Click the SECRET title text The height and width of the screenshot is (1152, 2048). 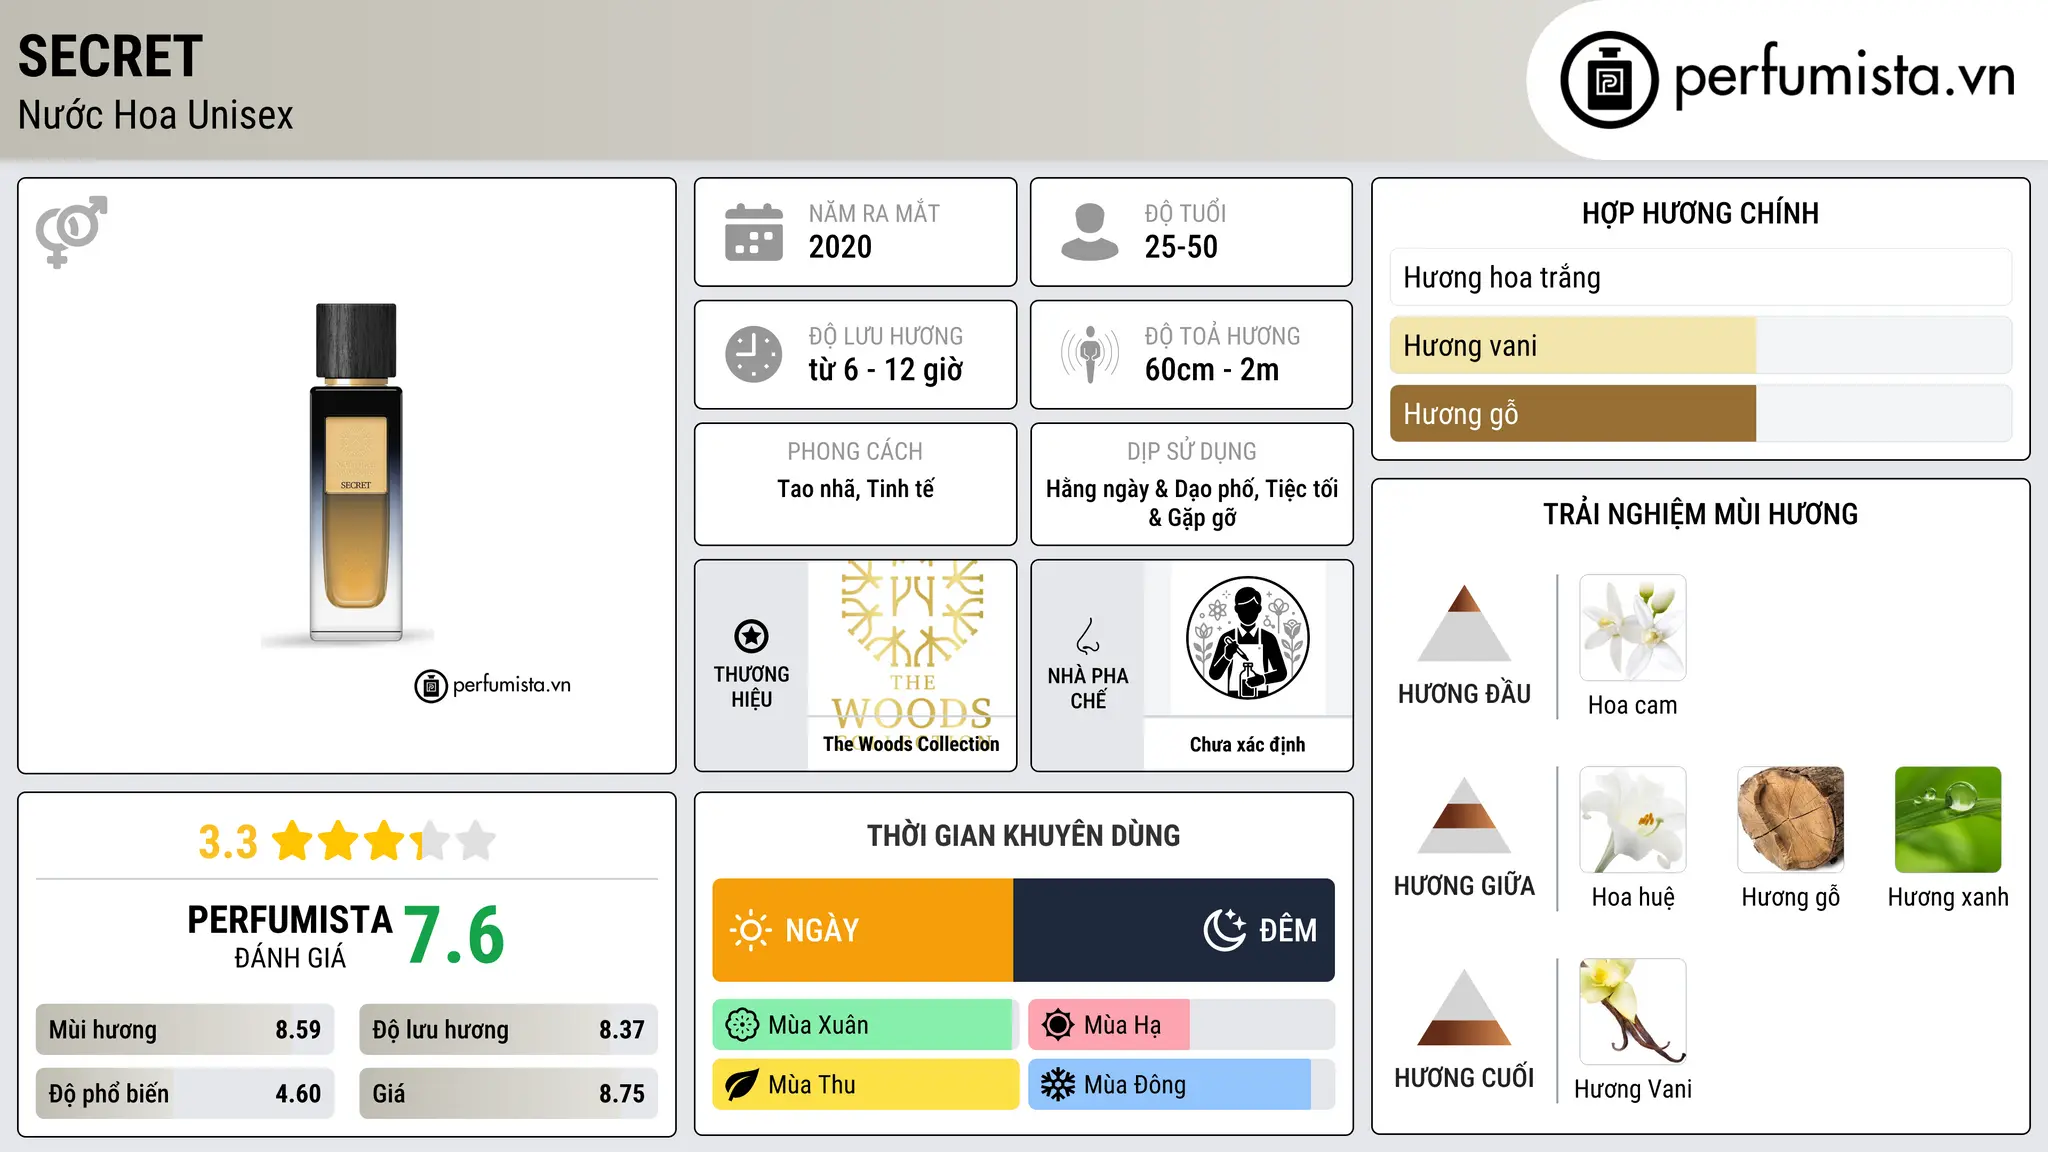(x=111, y=56)
